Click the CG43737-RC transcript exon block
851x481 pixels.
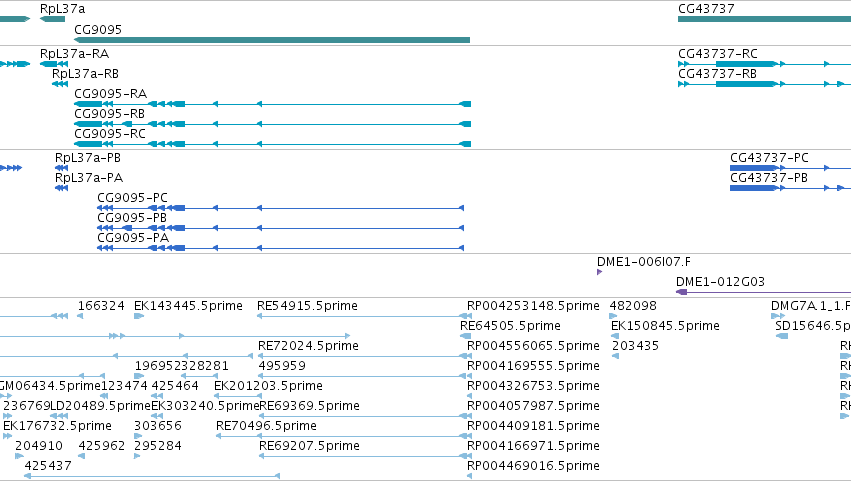click(x=746, y=64)
